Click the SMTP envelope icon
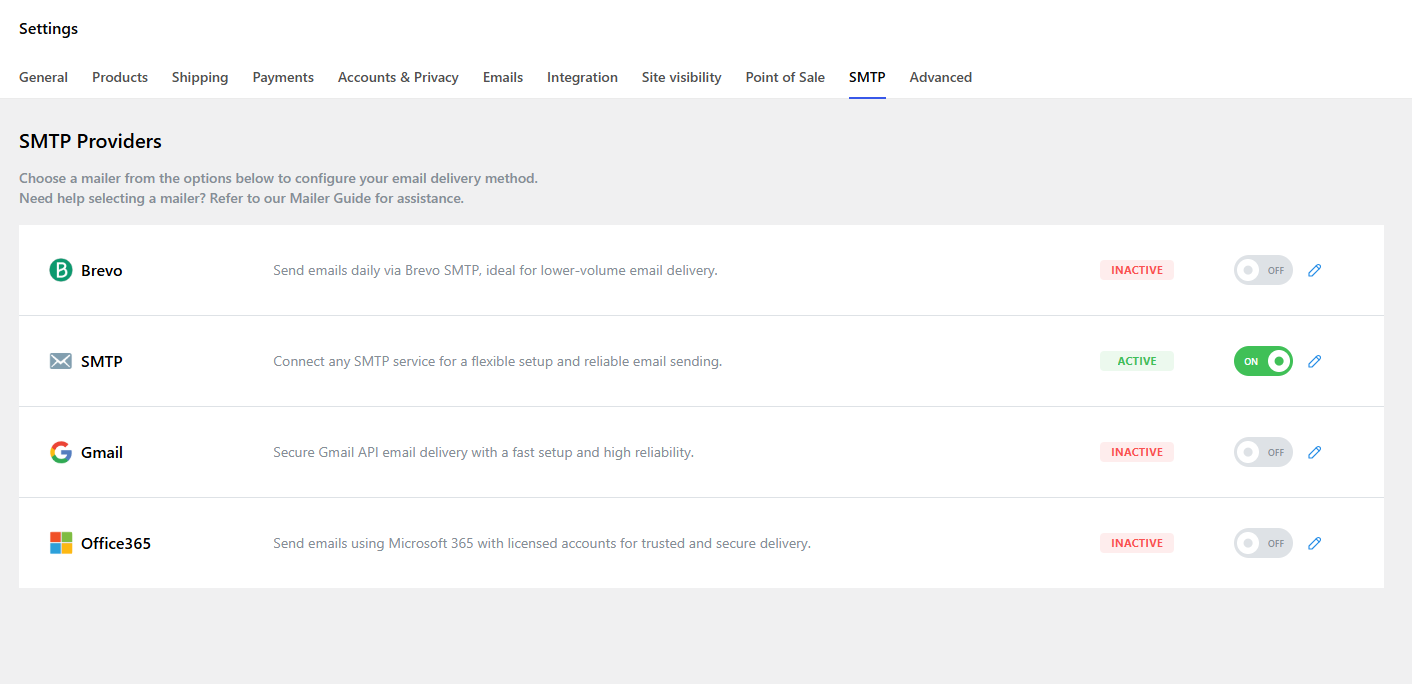This screenshot has height=684, width=1412. (61, 361)
